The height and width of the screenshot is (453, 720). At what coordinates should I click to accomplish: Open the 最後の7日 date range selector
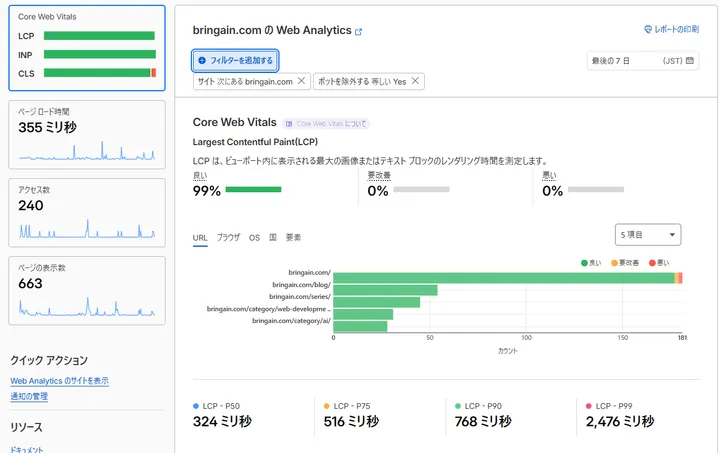click(x=643, y=61)
